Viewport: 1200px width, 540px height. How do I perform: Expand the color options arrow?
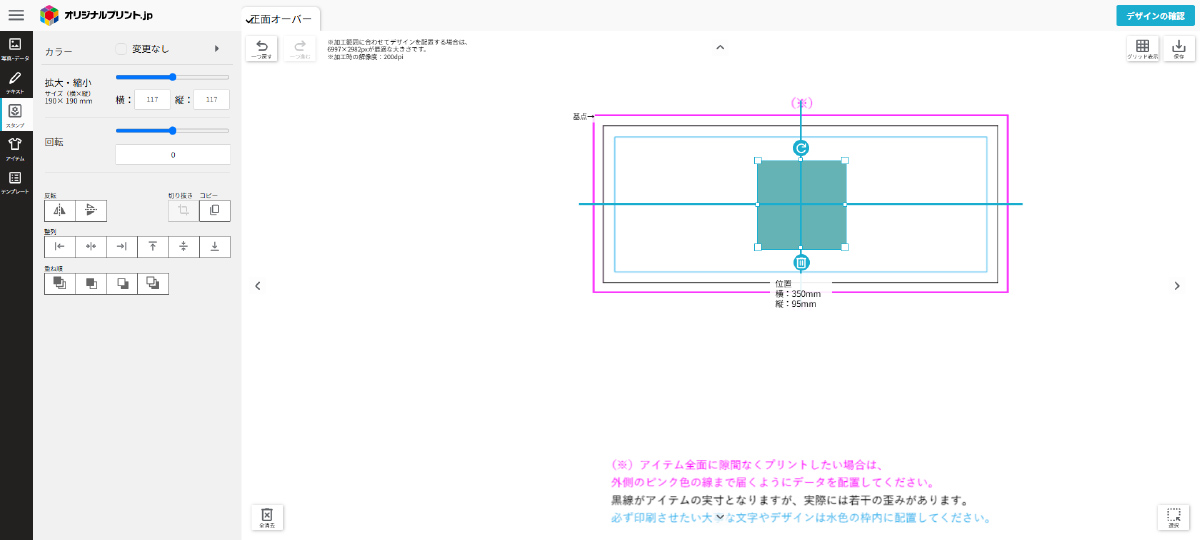(x=217, y=48)
